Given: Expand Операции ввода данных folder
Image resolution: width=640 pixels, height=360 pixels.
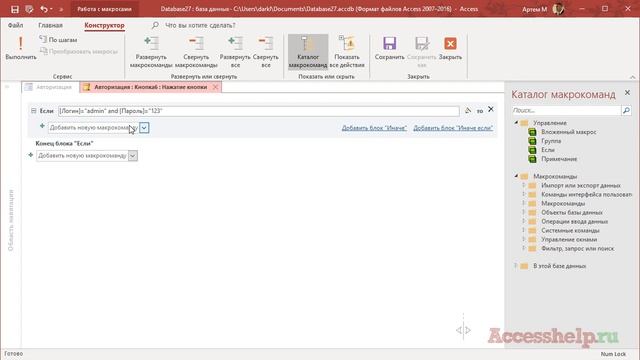Looking at the screenshot, I should pos(524,221).
